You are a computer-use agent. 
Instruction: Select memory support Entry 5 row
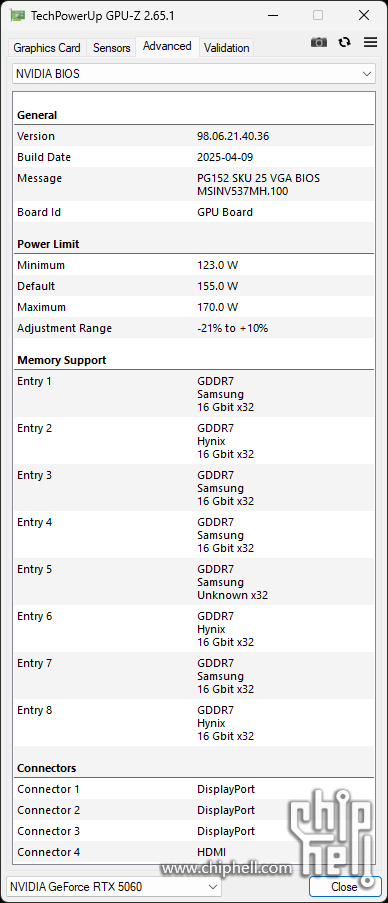(194, 582)
